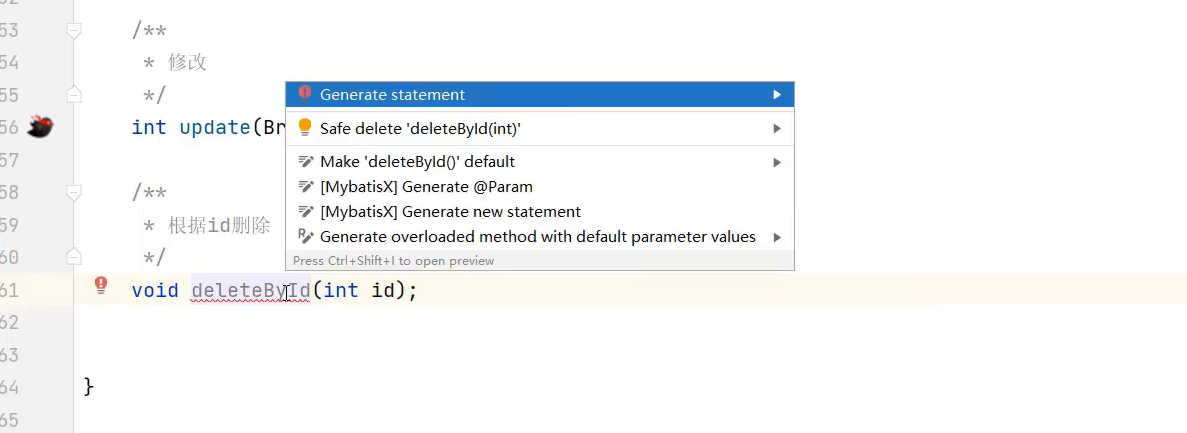
Task: Click the update method name in code
Action: [214, 127]
